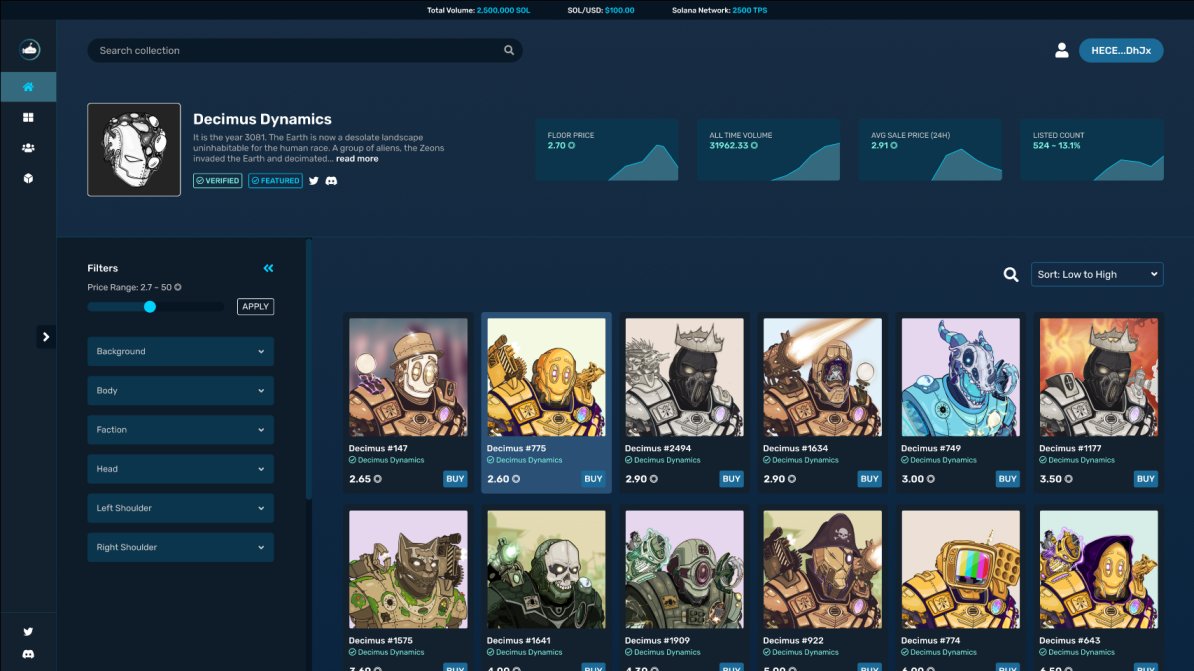The width and height of the screenshot is (1194, 671).
Task: Expand the sidebar with the right arrow
Action: (x=46, y=337)
